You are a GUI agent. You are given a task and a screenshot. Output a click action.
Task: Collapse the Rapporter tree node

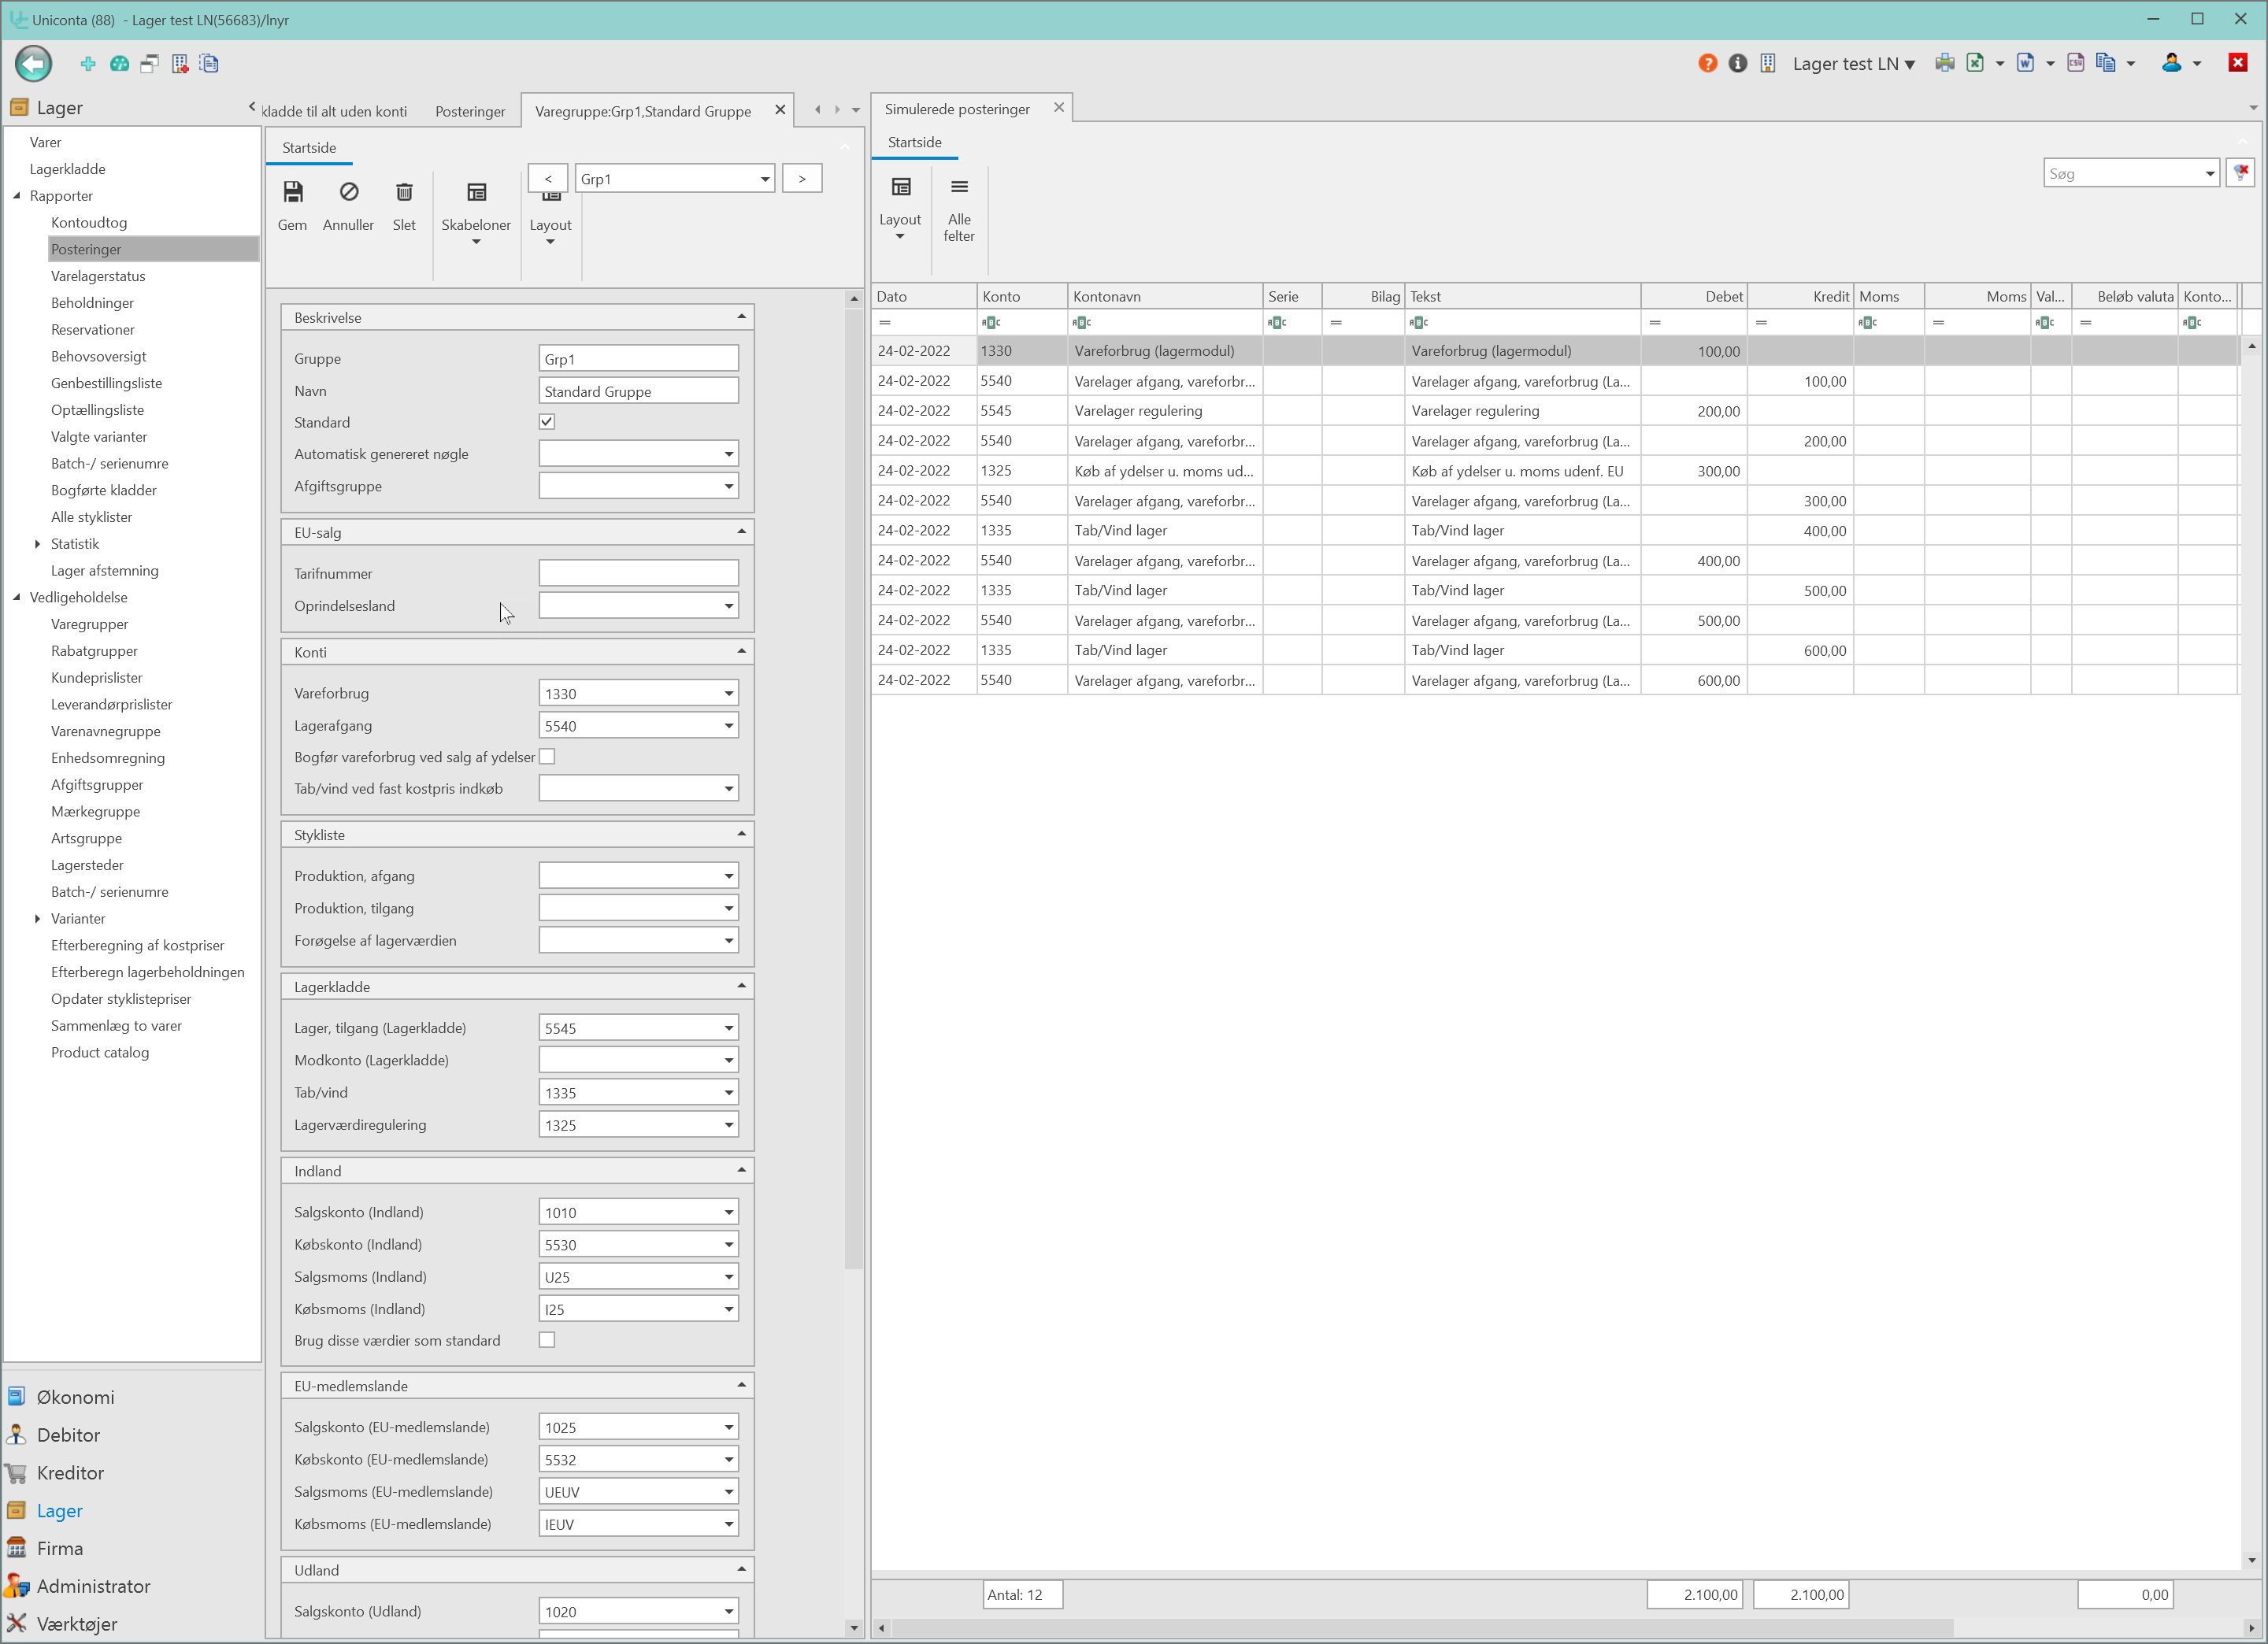(16, 196)
